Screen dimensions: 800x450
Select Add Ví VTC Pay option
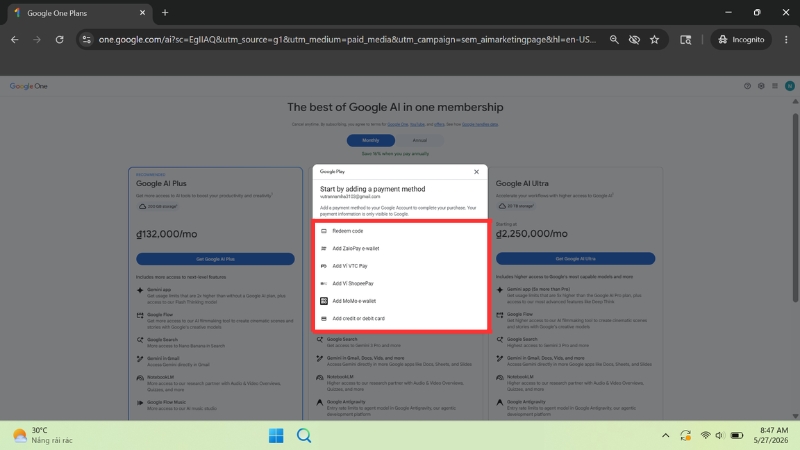[x=401, y=266]
